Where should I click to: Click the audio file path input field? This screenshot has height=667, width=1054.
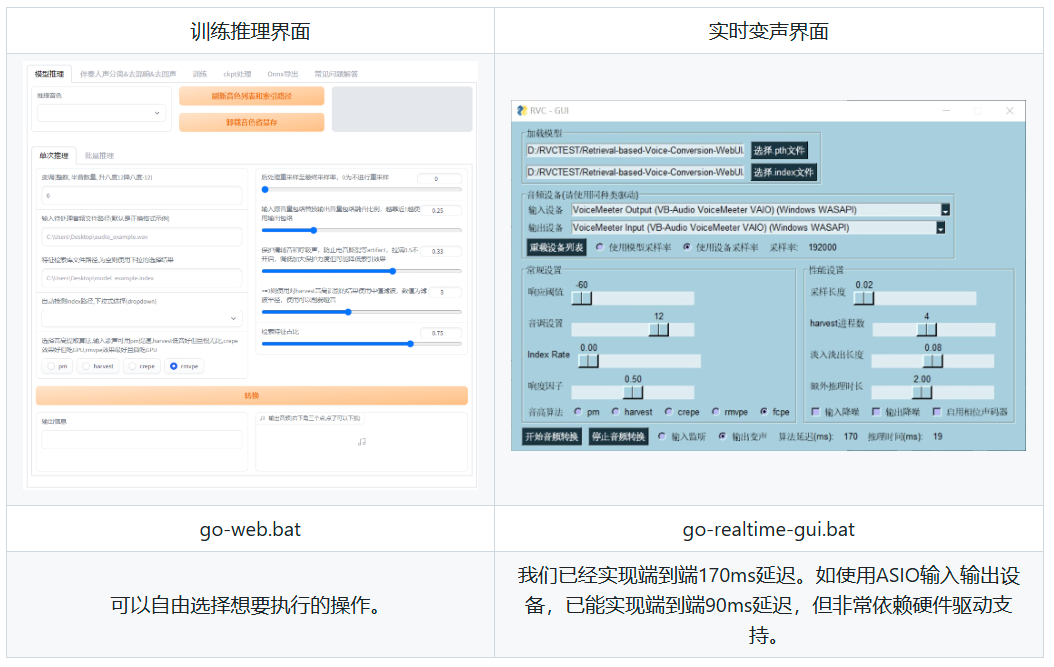click(x=142, y=237)
